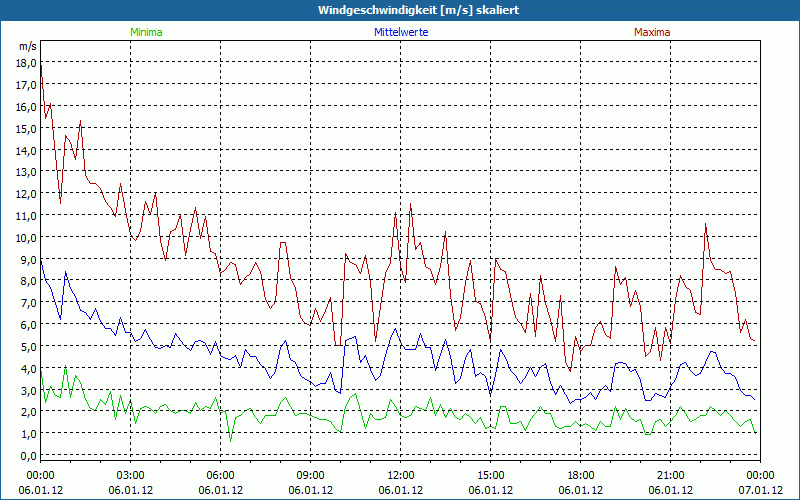Click the 4,0 y-axis value
The width and height of the screenshot is (800, 500).
coord(29,368)
